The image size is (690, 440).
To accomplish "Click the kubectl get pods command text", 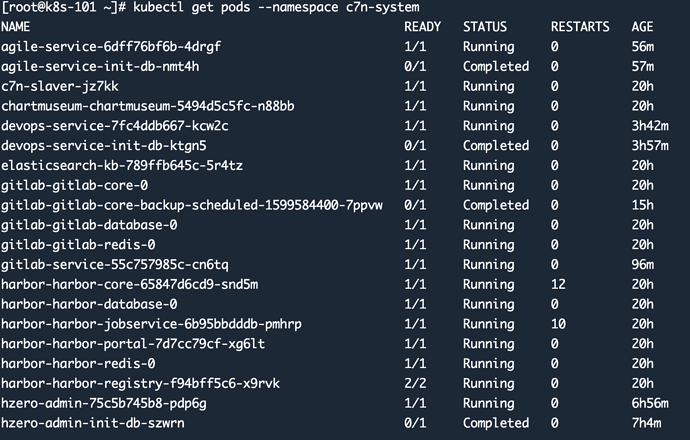I will [x=276, y=7].
